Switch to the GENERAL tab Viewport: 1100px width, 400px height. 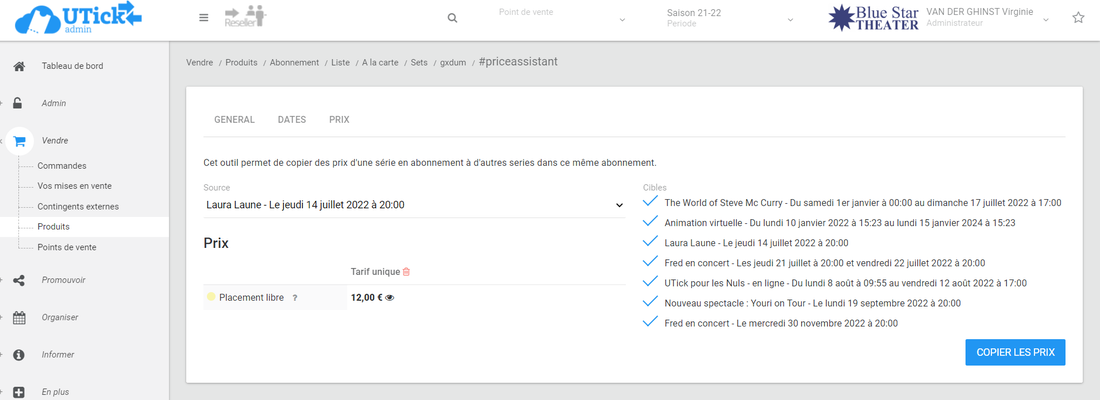point(234,120)
